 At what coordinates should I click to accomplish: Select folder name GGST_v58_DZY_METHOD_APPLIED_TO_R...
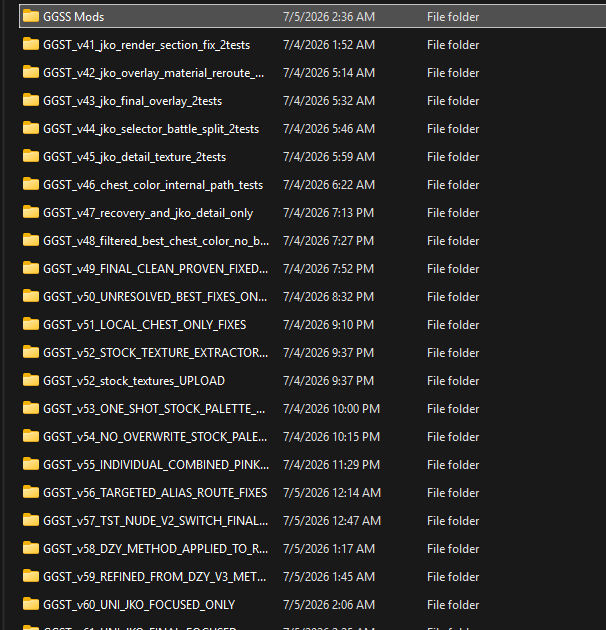pyautogui.click(x=156, y=549)
